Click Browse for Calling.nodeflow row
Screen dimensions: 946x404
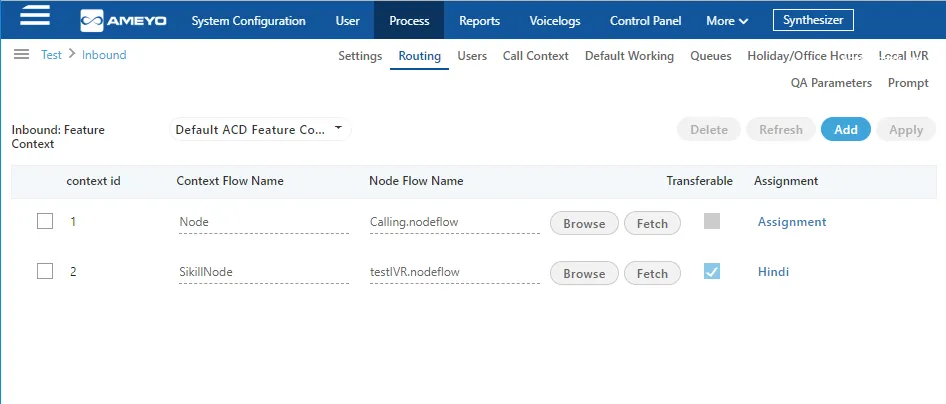pyautogui.click(x=584, y=223)
